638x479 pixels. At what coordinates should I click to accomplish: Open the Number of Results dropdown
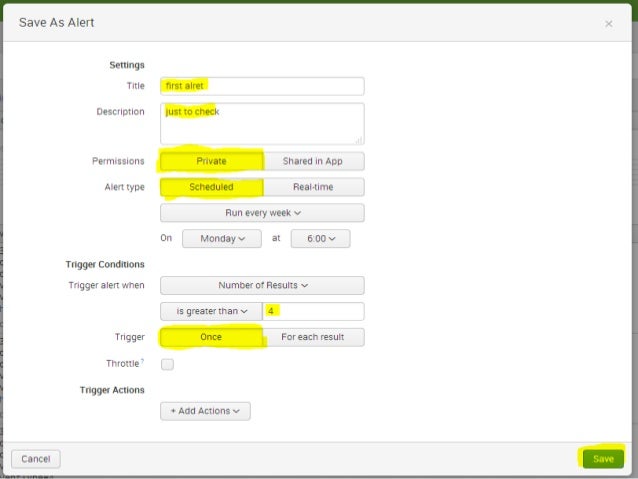coord(262,285)
